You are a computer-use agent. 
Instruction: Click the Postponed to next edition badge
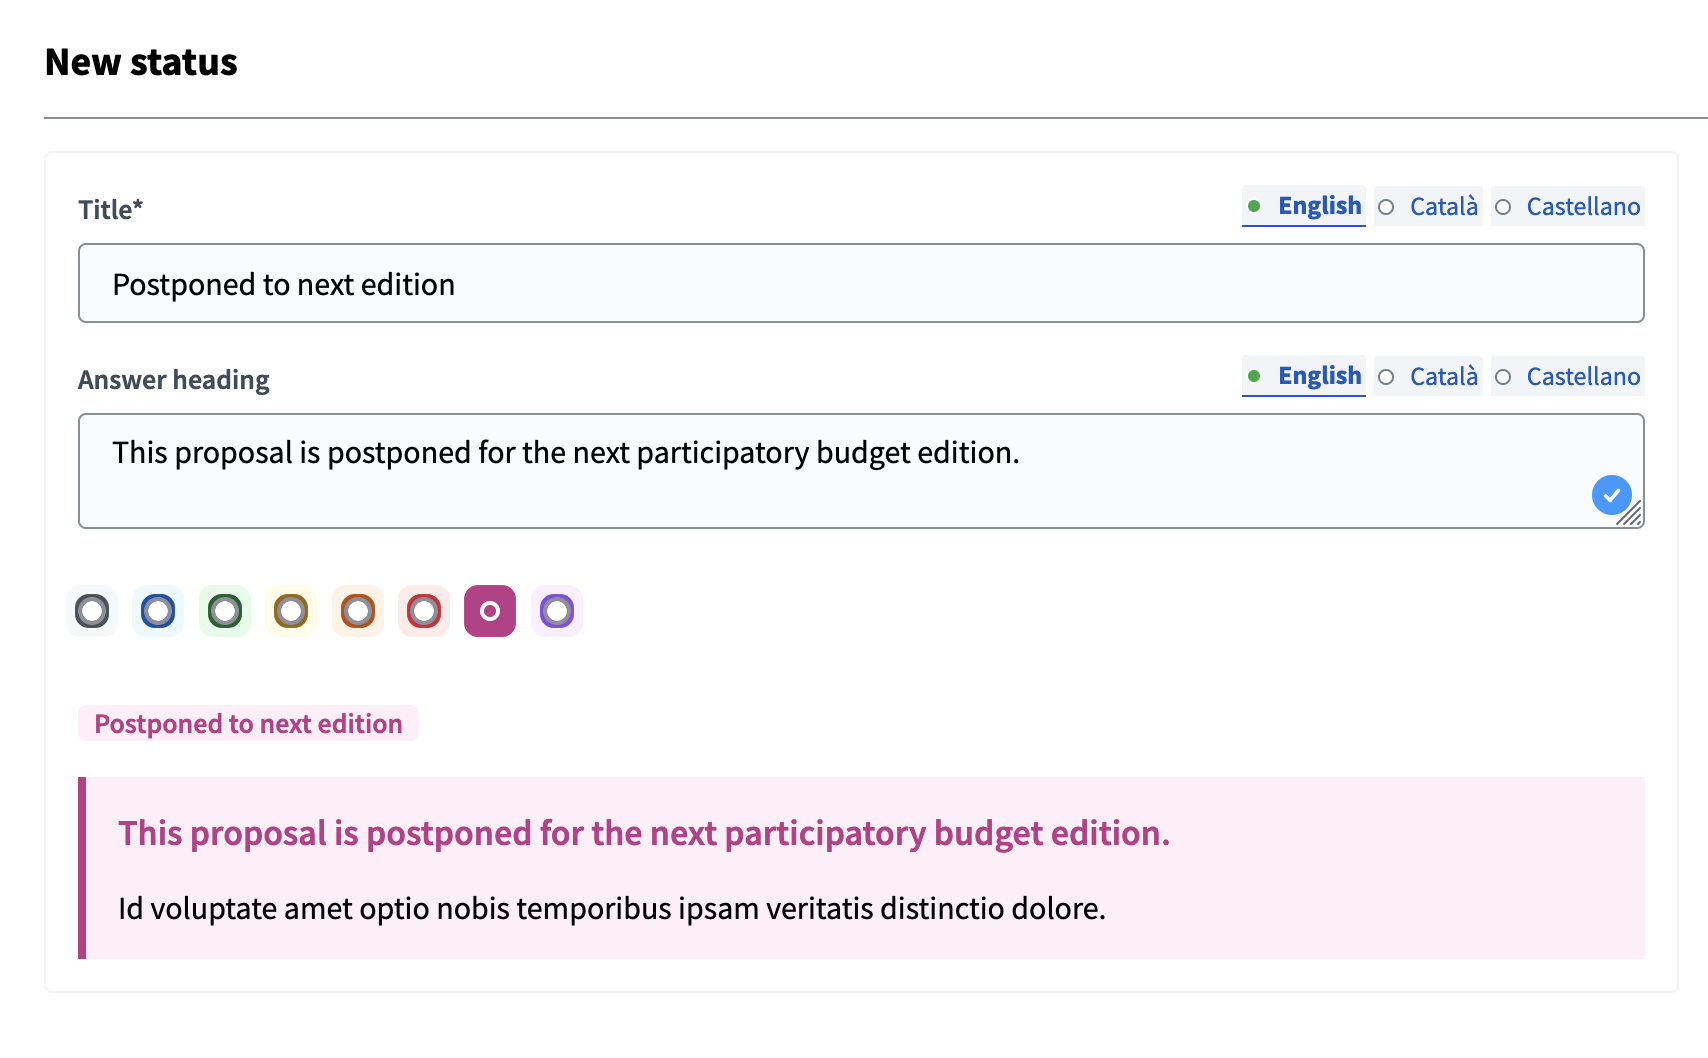tap(248, 723)
